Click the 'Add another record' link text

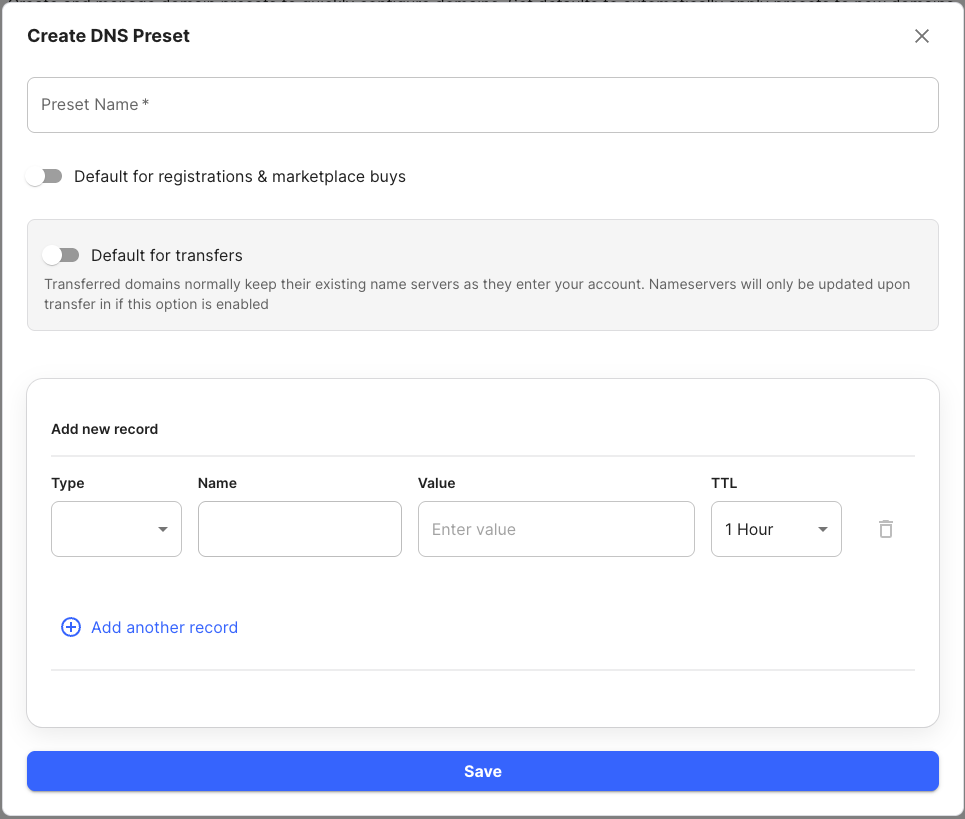tap(164, 627)
